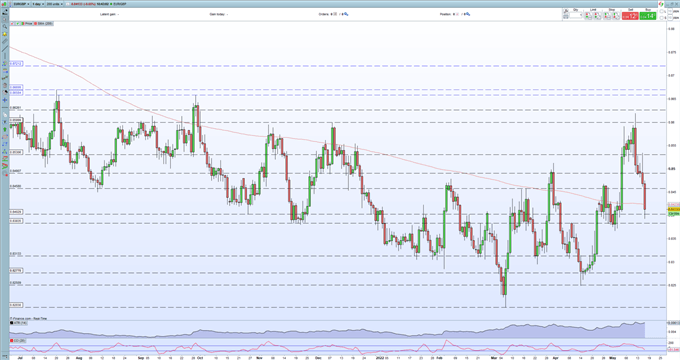This screenshot has height=360, width=680.
Task: Expand the 200 units history dropdown
Action: click(x=54, y=4)
